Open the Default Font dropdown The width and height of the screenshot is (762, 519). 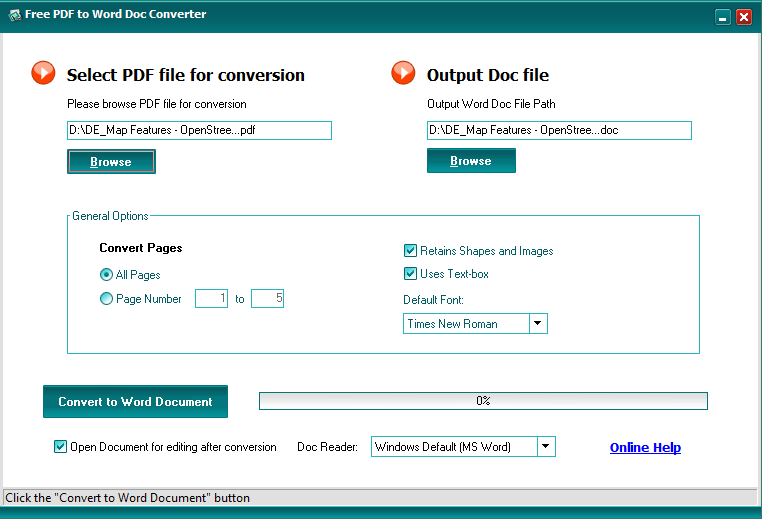pos(538,324)
